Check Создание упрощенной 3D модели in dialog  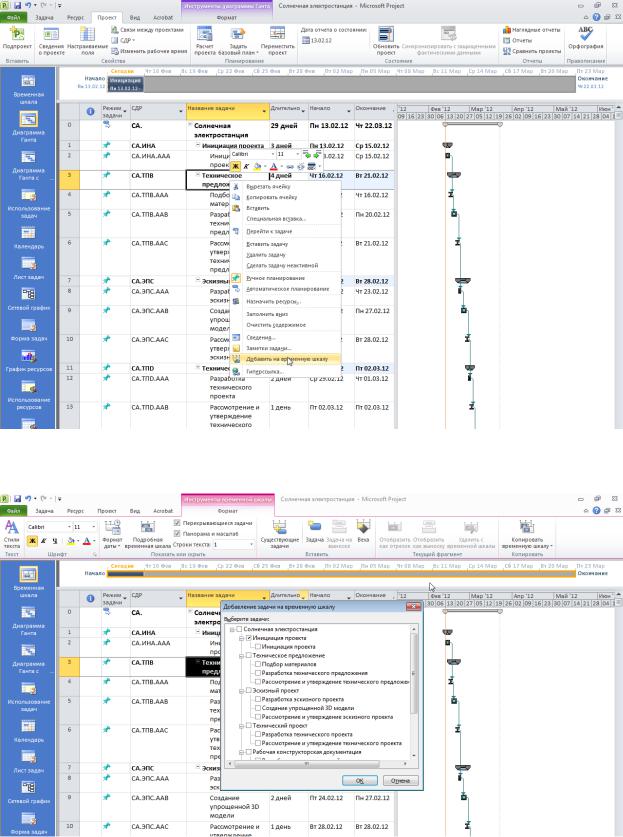coord(258,708)
